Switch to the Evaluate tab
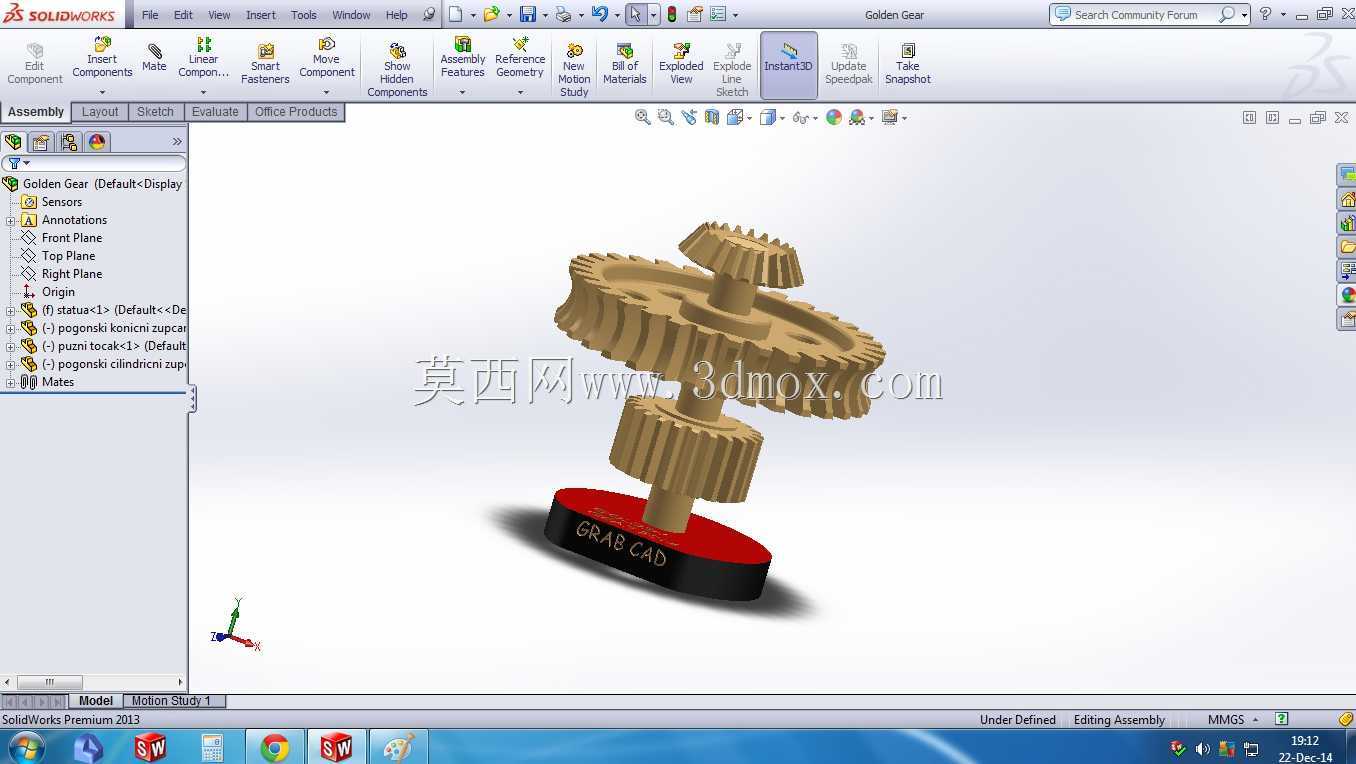The image size is (1356, 764). pos(215,112)
